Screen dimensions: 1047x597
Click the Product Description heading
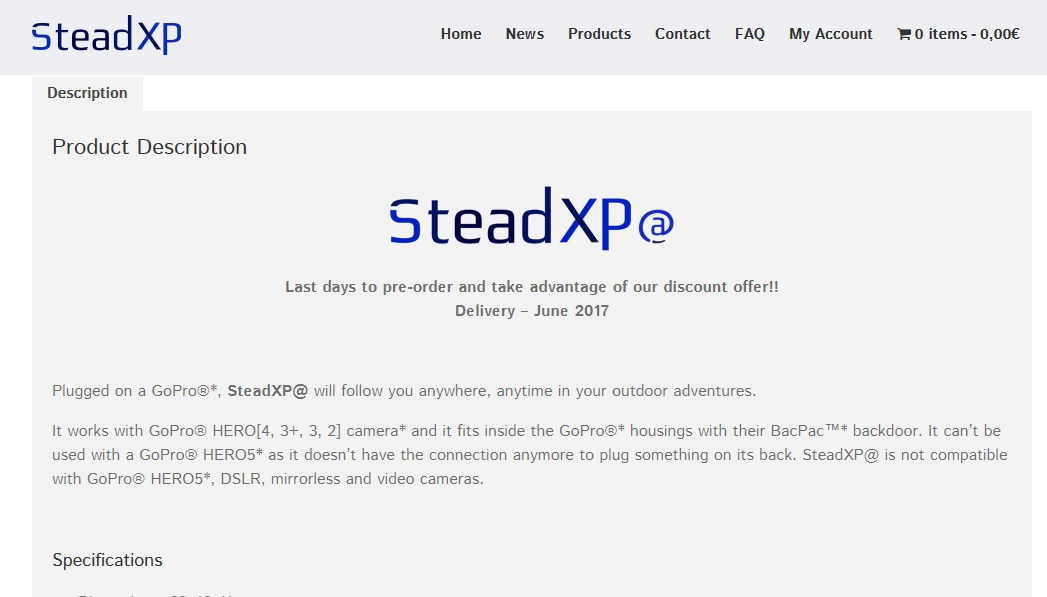point(150,147)
